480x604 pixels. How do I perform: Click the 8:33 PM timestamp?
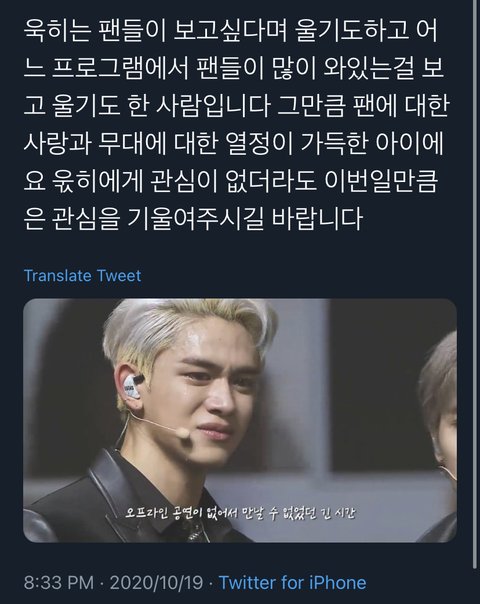(x=59, y=582)
